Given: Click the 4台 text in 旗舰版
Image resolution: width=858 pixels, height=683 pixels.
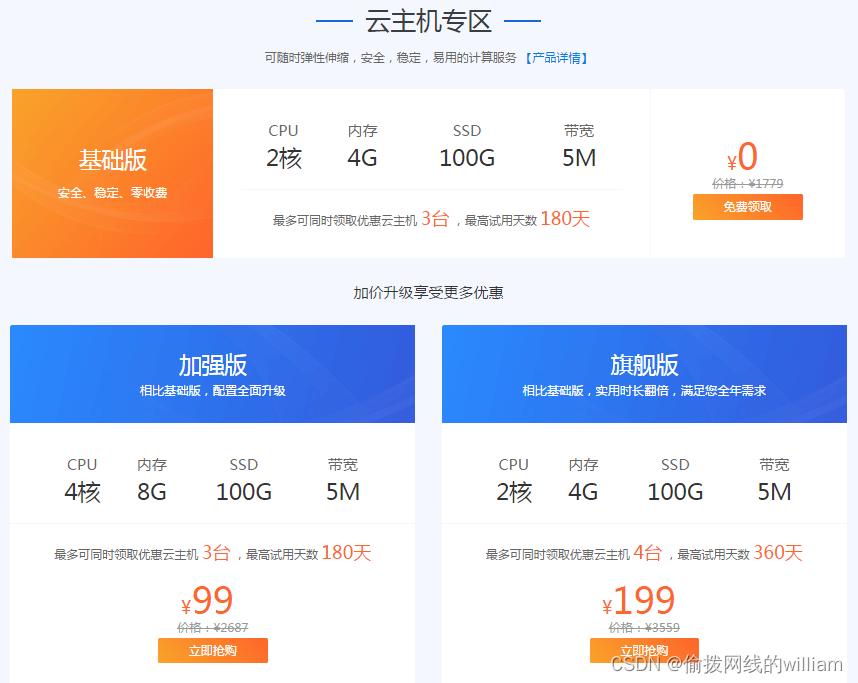Looking at the screenshot, I should (648, 553).
